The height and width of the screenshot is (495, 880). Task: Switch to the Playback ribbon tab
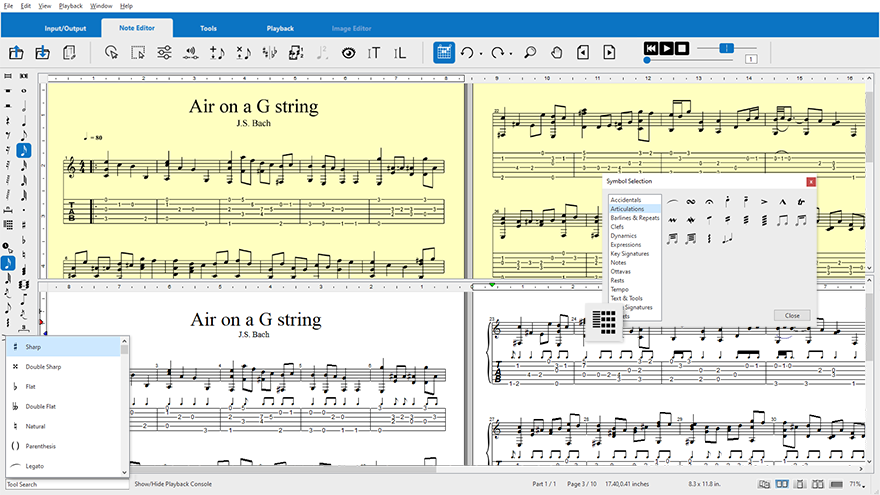[280, 28]
